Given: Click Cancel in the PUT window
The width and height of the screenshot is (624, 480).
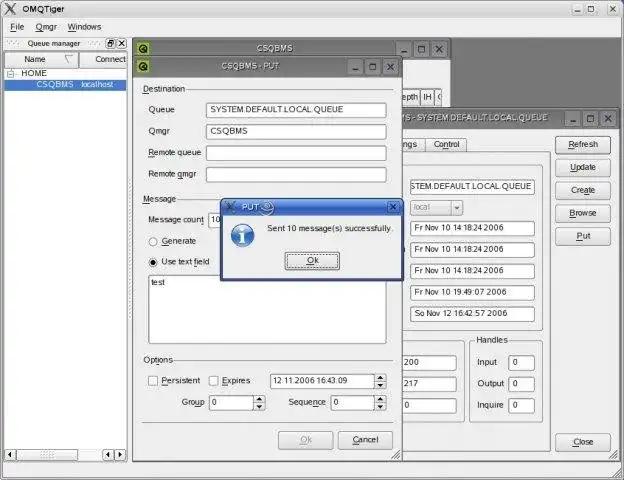Looking at the screenshot, I should click(365, 440).
